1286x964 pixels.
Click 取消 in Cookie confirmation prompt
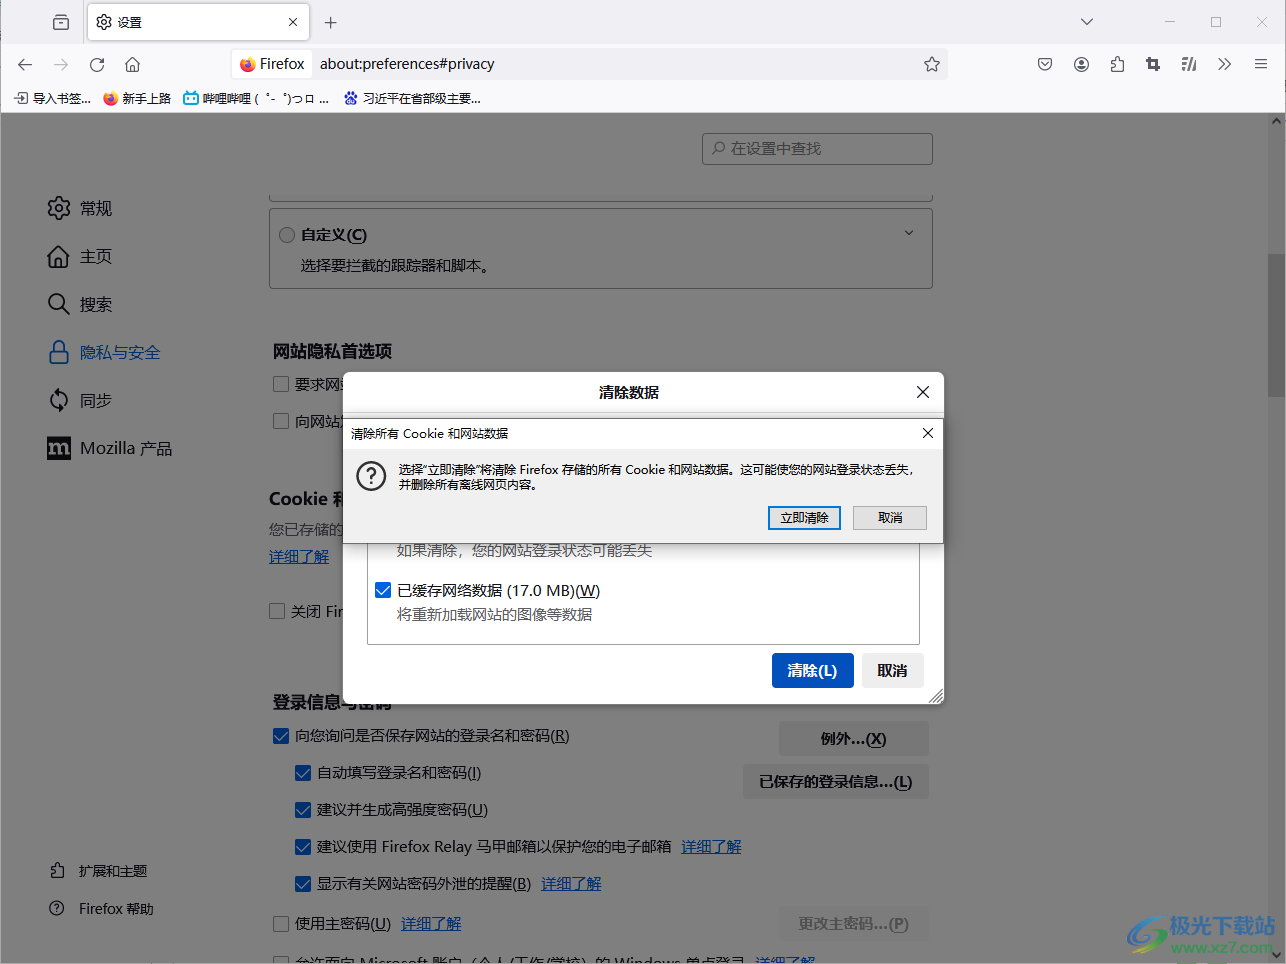click(x=890, y=518)
